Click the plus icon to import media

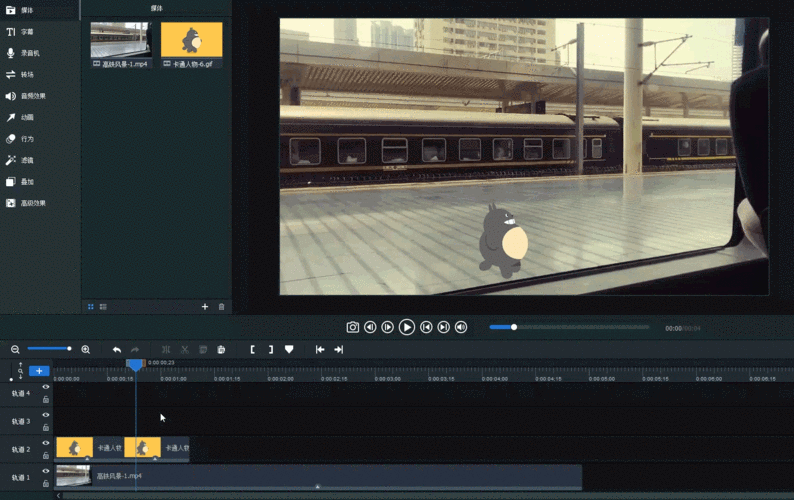[x=205, y=306]
